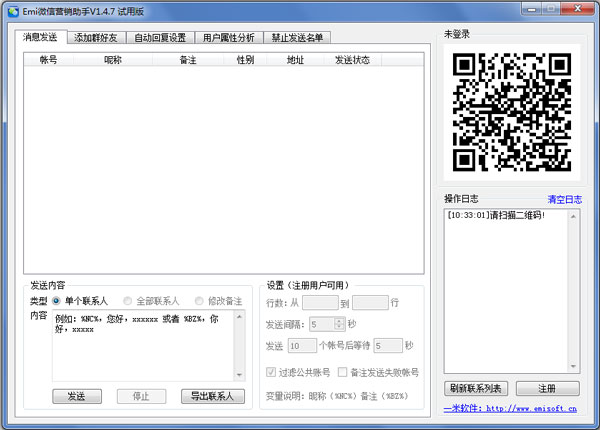This screenshot has height=430, width=600.
Task: Click log entry 请扫描二维码!
Action: 496,215
